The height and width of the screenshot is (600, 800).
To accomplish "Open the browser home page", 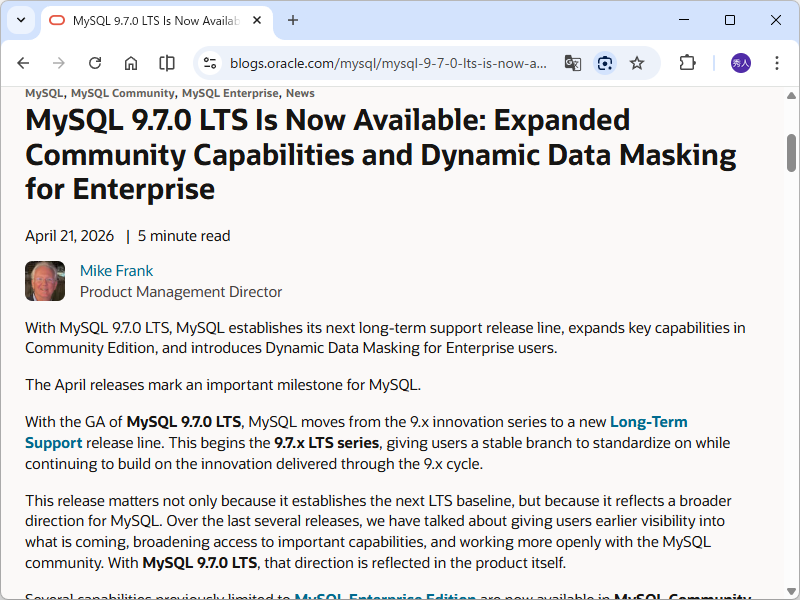I will (x=131, y=63).
